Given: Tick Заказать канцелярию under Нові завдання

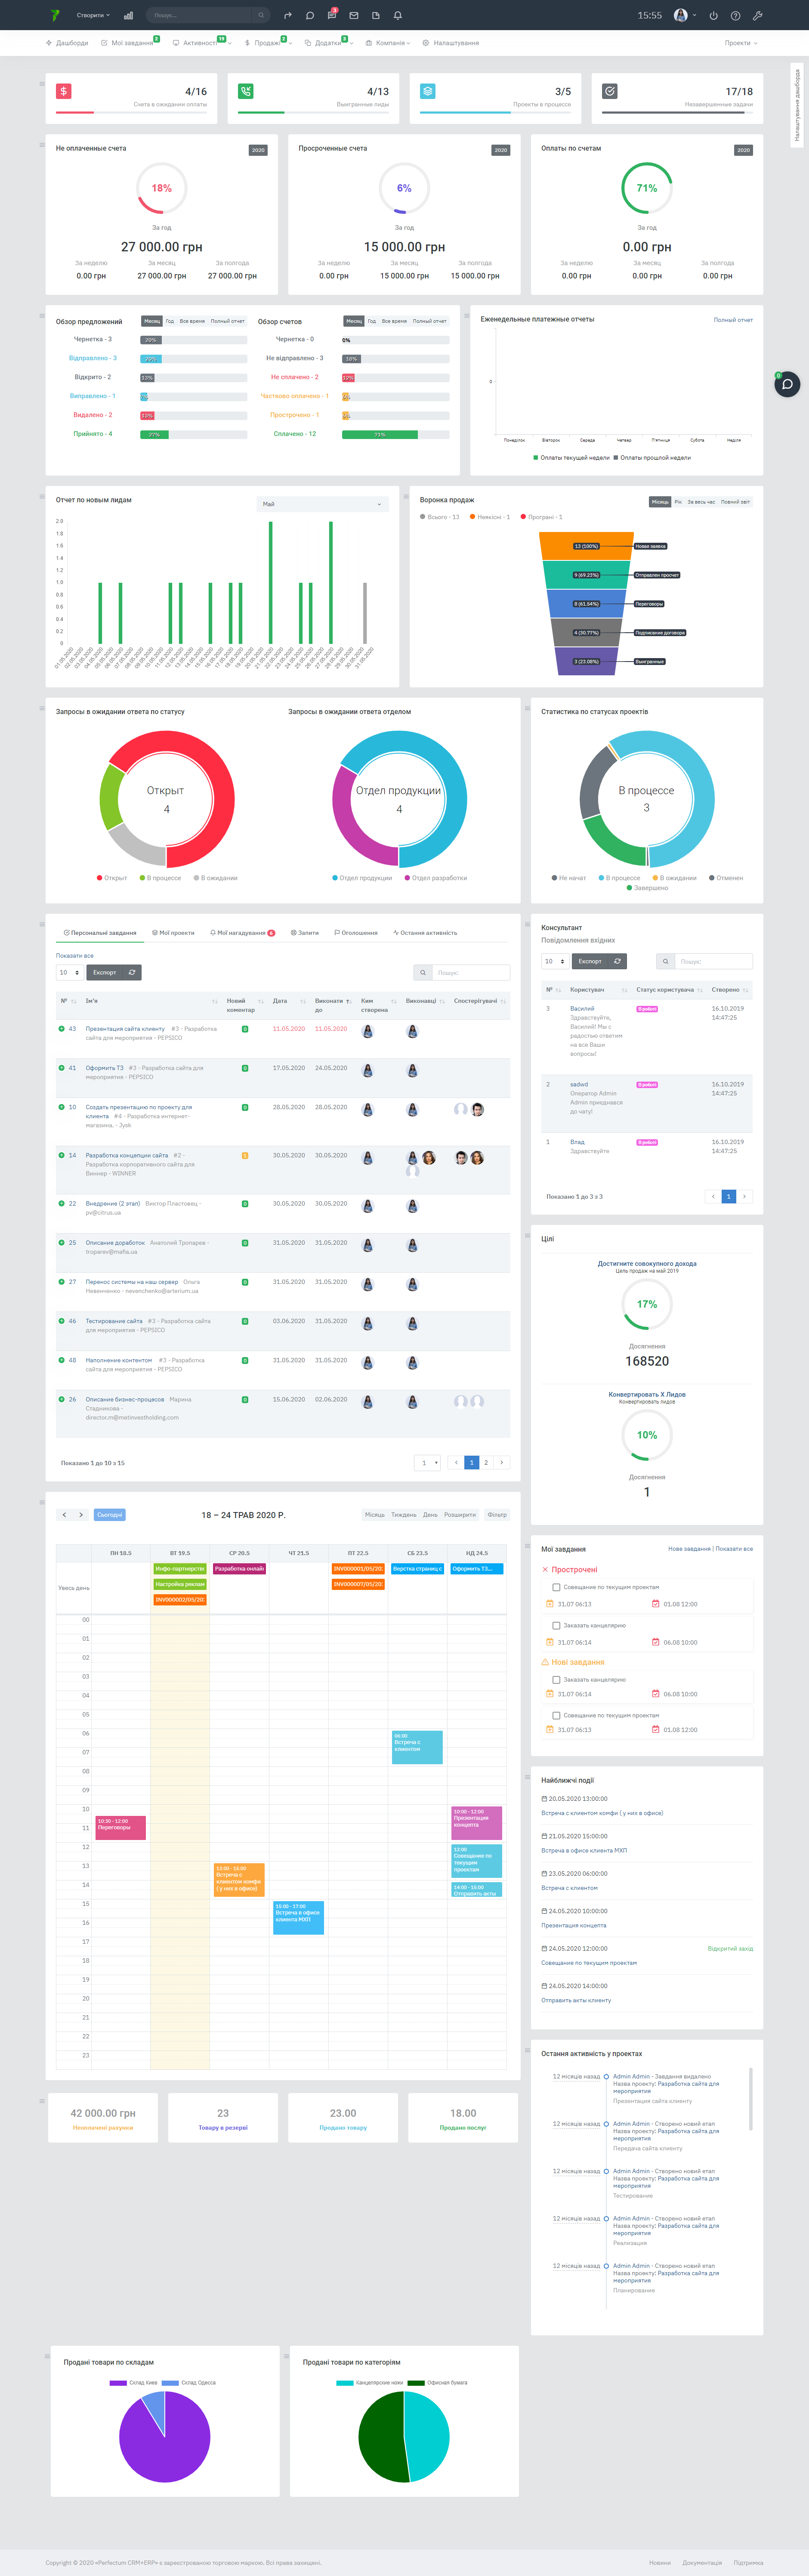Looking at the screenshot, I should click(x=556, y=1679).
